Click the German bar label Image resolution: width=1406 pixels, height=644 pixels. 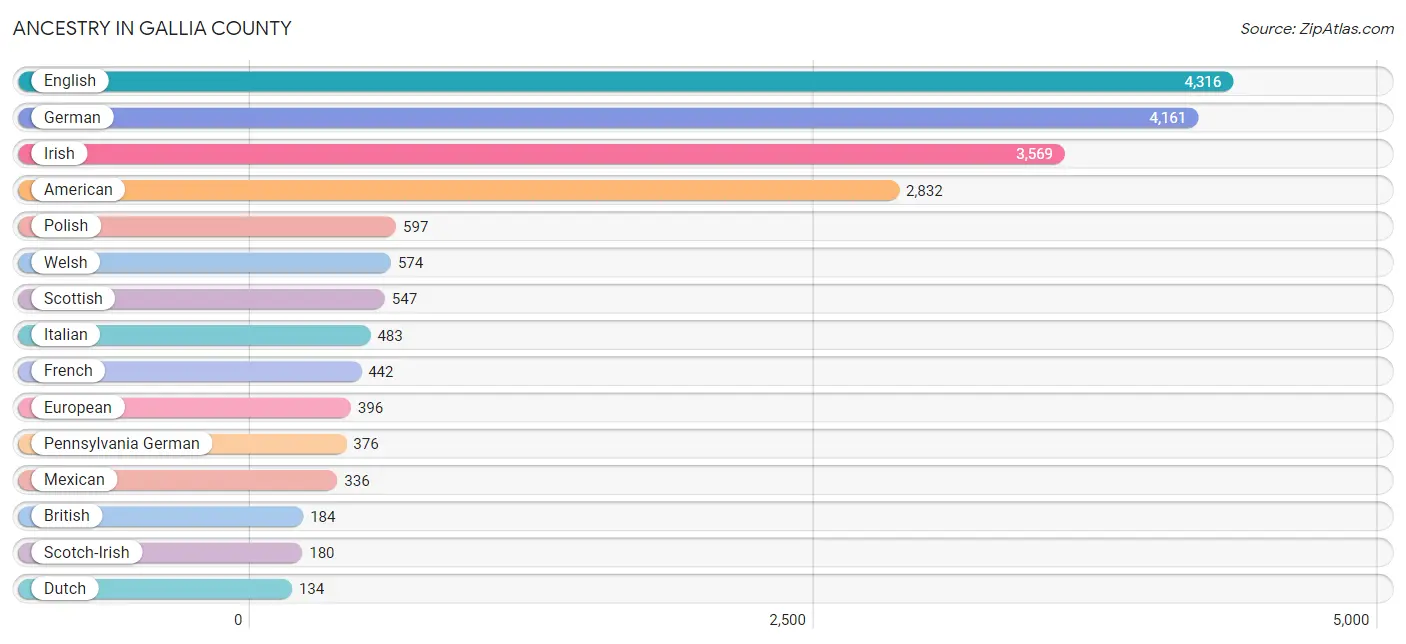pyautogui.click(x=72, y=117)
